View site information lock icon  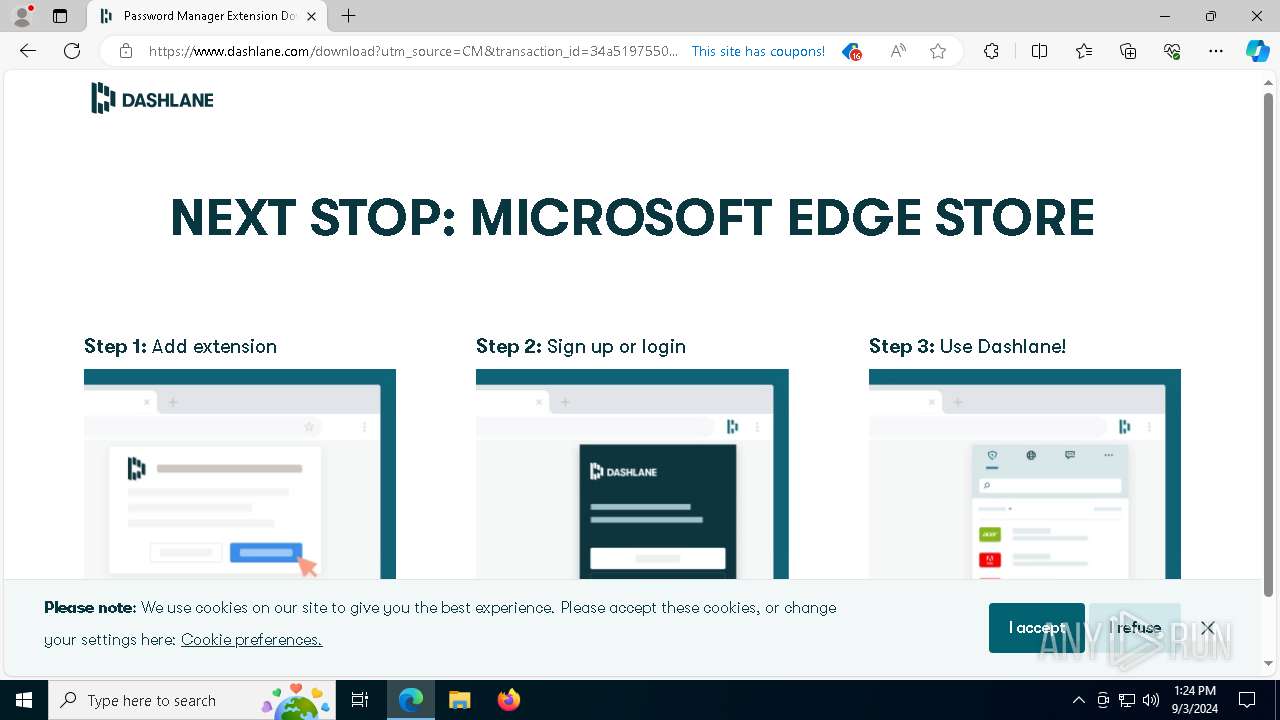click(x=126, y=51)
